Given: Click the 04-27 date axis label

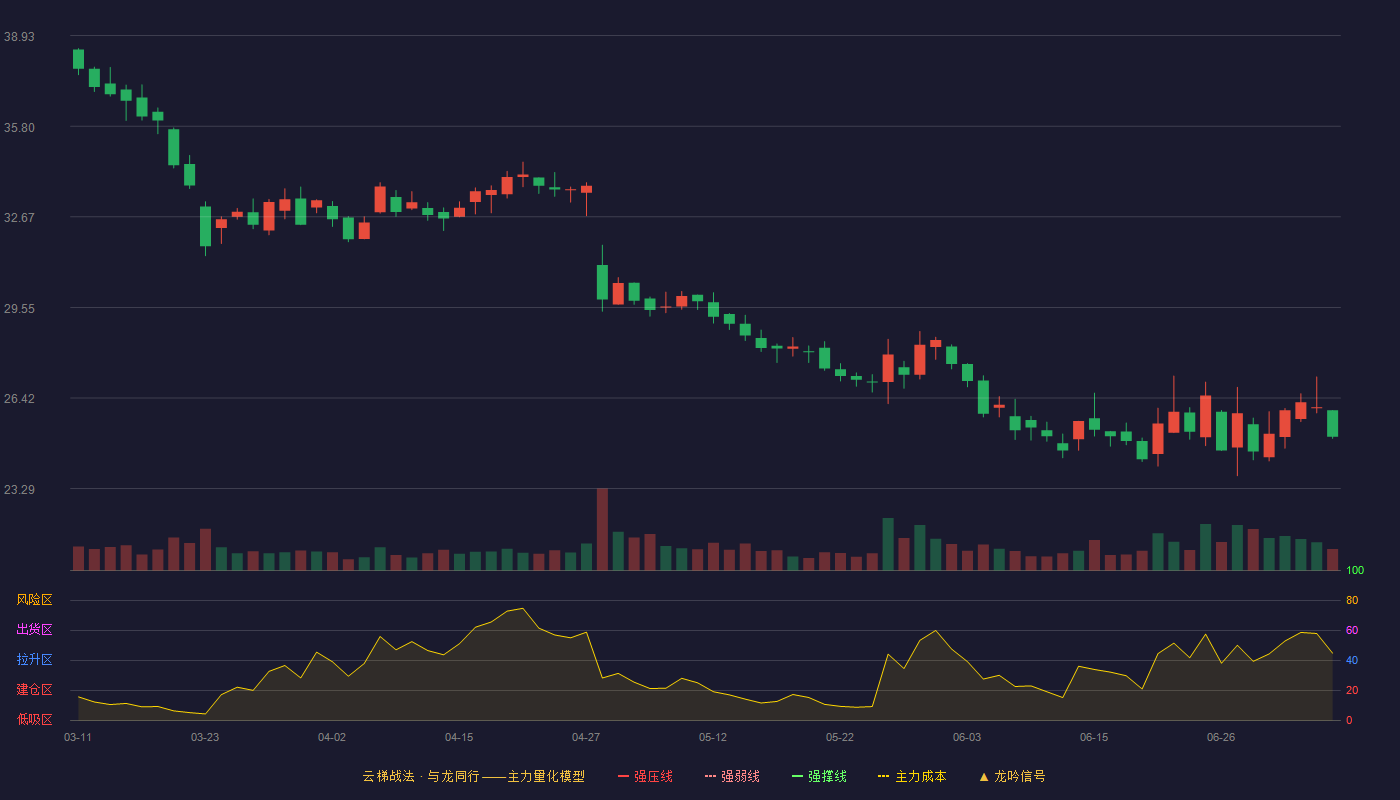Looking at the screenshot, I should pyautogui.click(x=586, y=737).
